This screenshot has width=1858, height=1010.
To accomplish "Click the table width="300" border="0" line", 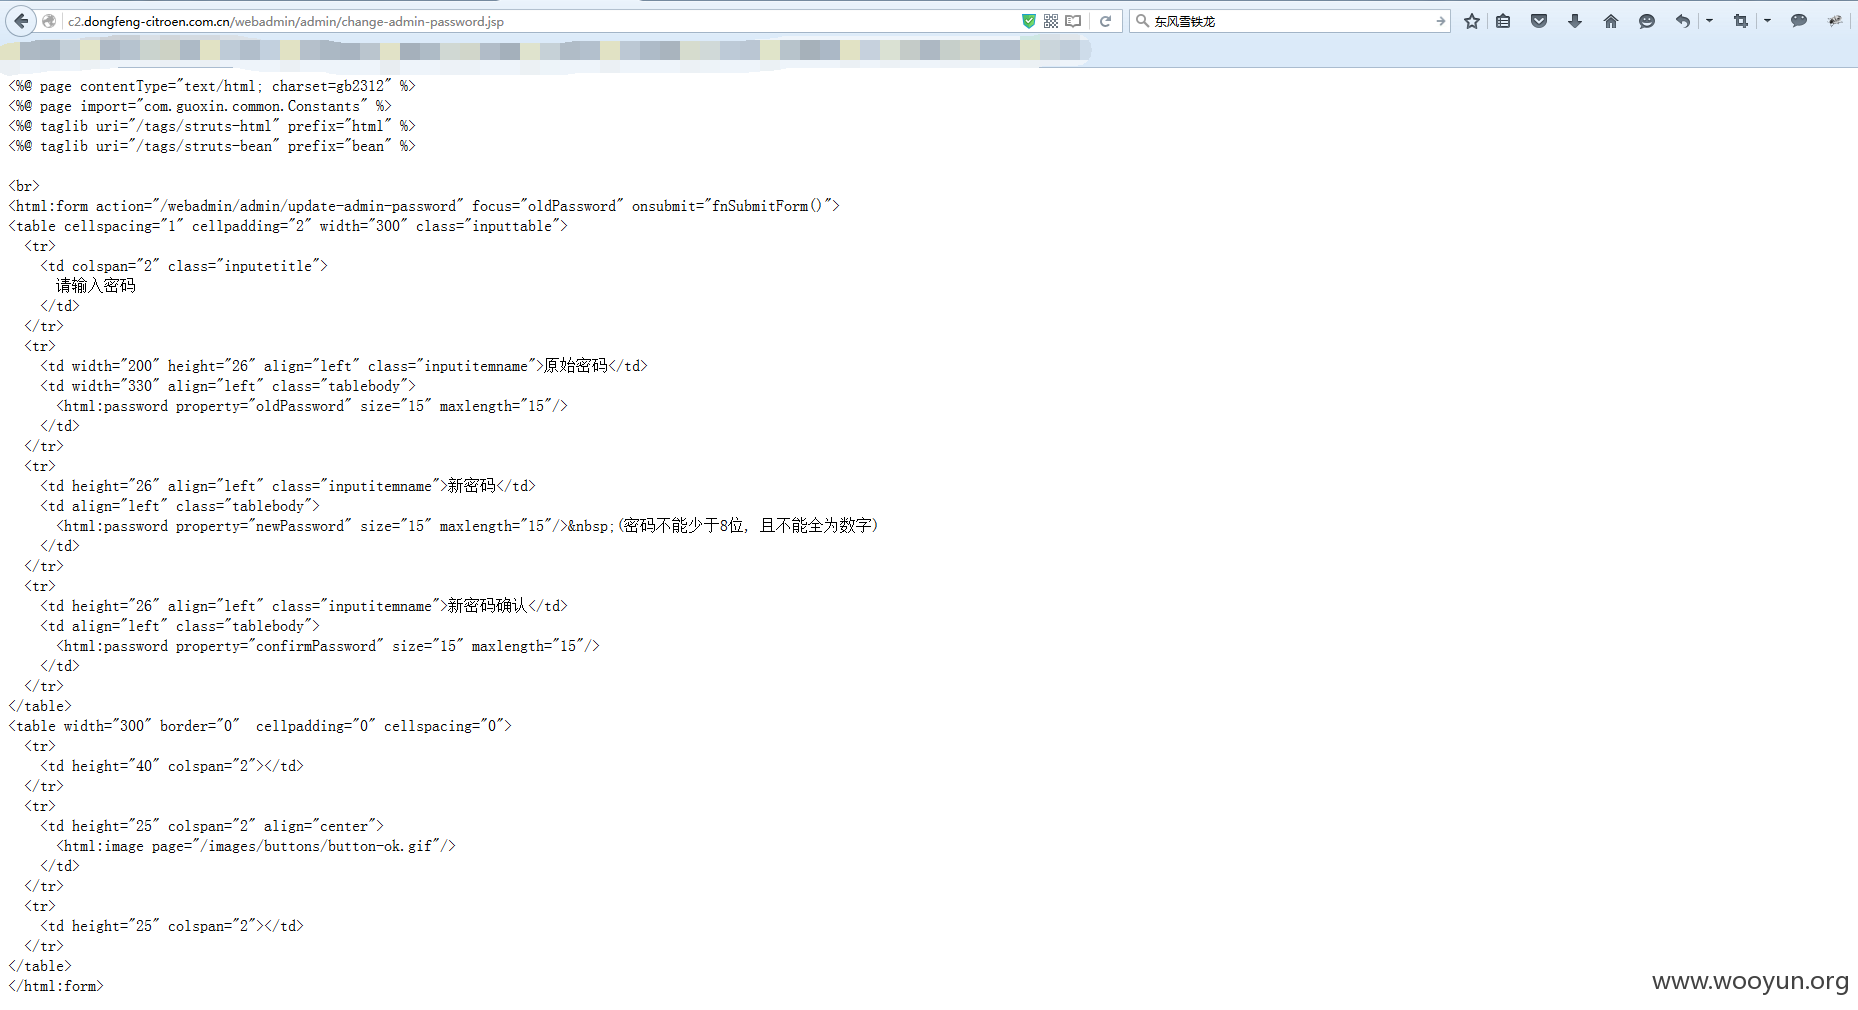I will 260,726.
